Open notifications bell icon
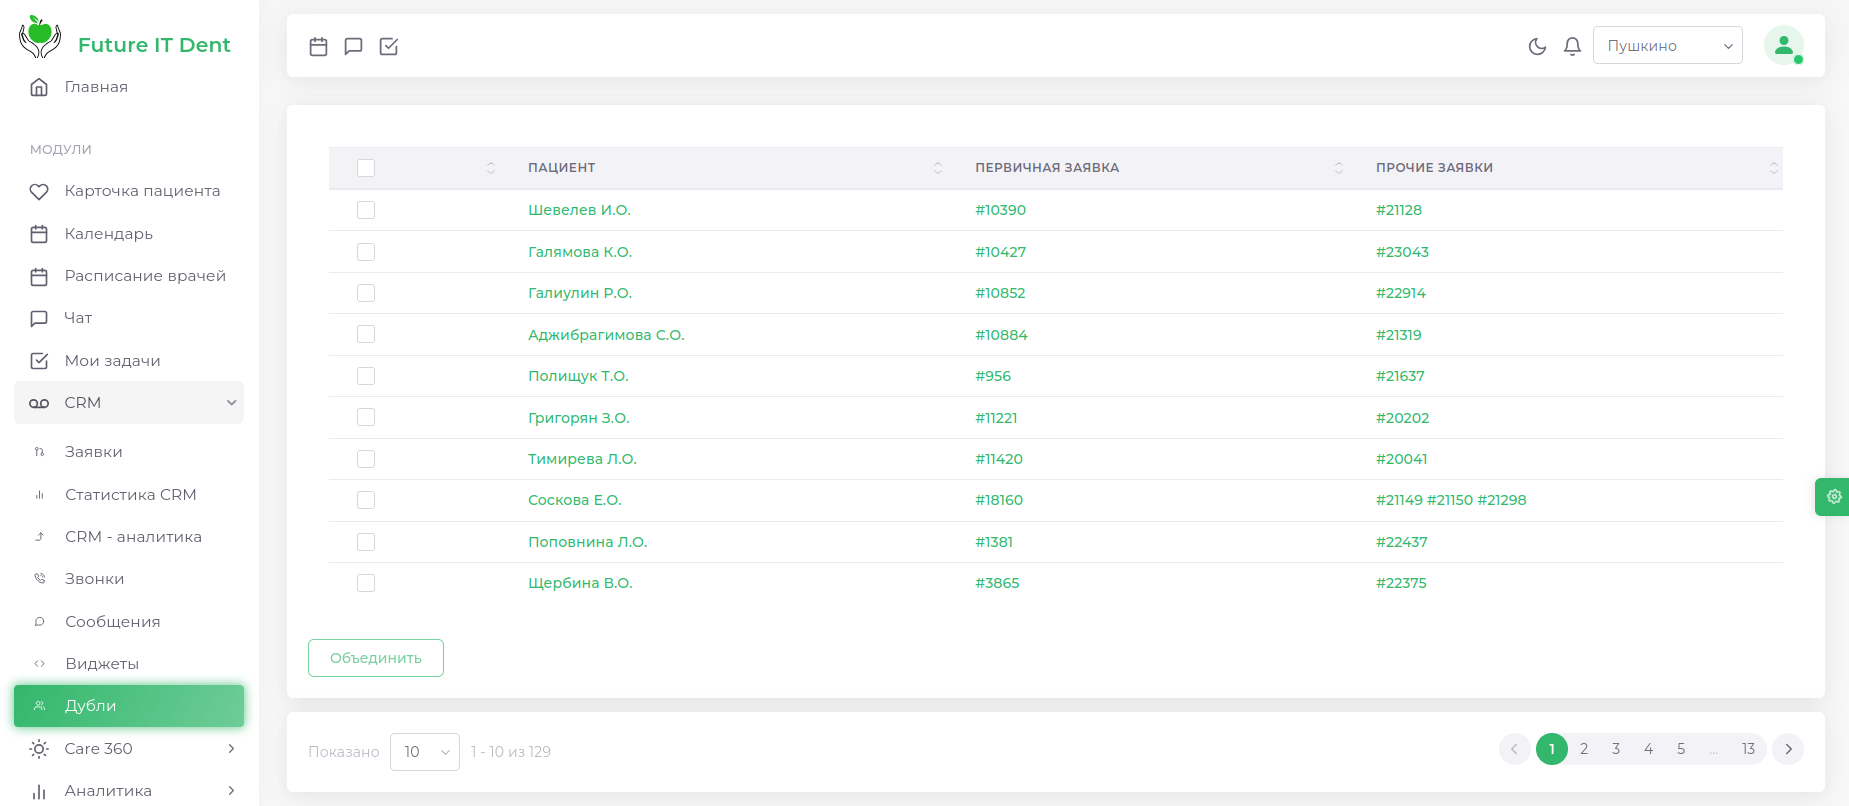This screenshot has height=806, width=1849. coord(1572,46)
